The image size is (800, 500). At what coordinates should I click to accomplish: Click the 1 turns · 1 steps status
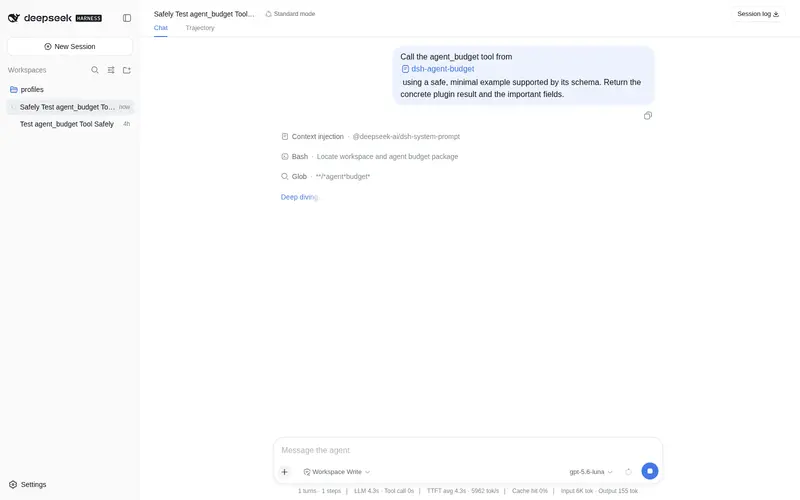pos(319,491)
